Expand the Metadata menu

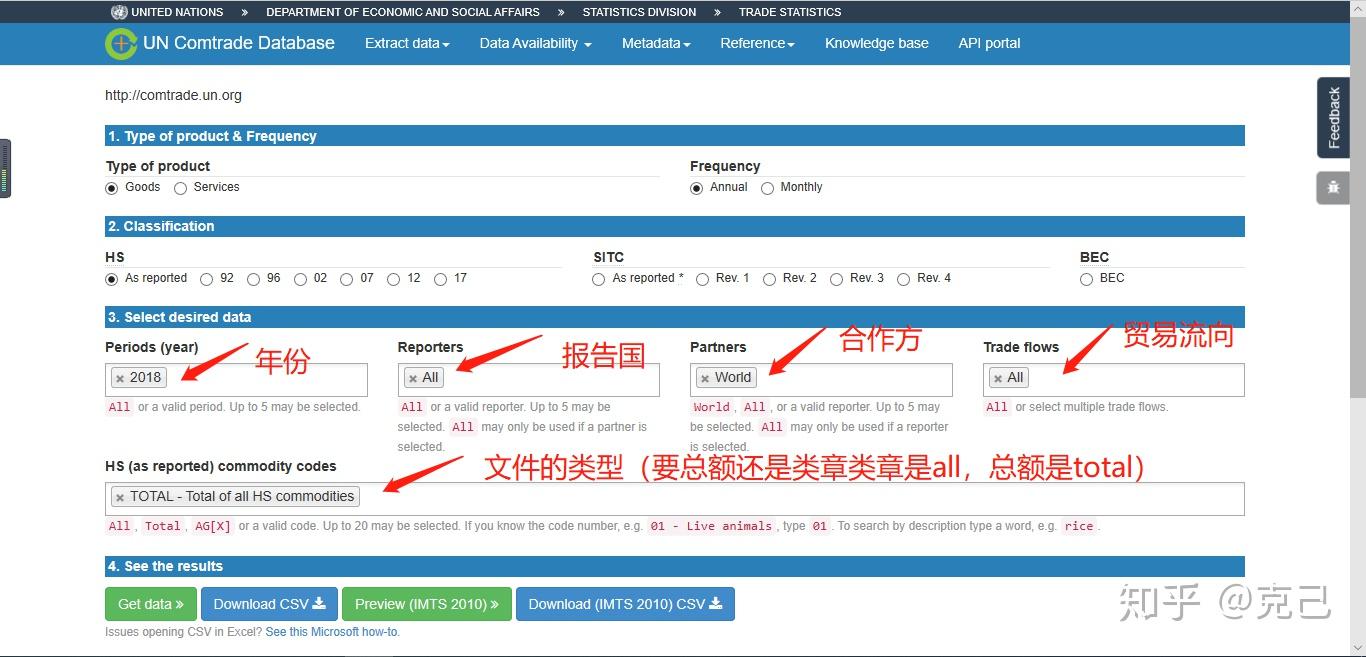coord(655,43)
